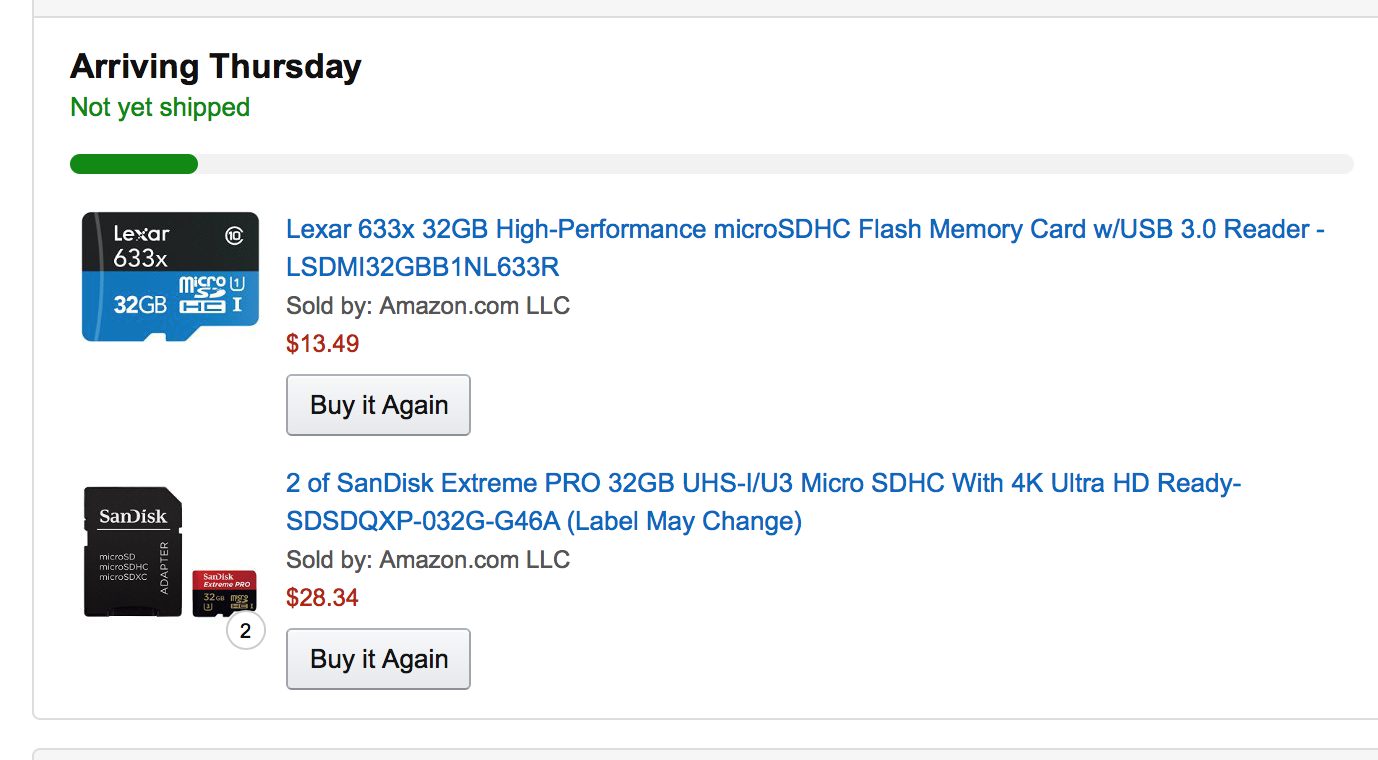Click the green filled part of the shipment progress bar
Image resolution: width=1378 pixels, height=760 pixels.
click(133, 164)
